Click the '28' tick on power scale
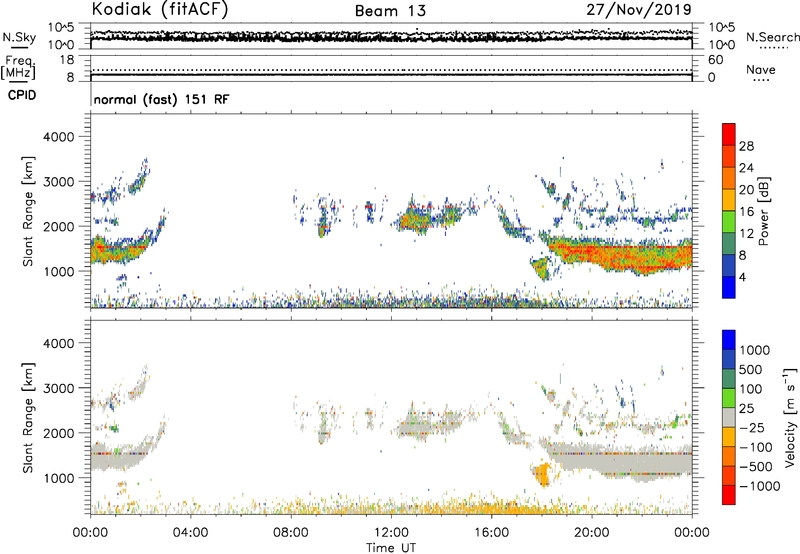 coord(746,146)
